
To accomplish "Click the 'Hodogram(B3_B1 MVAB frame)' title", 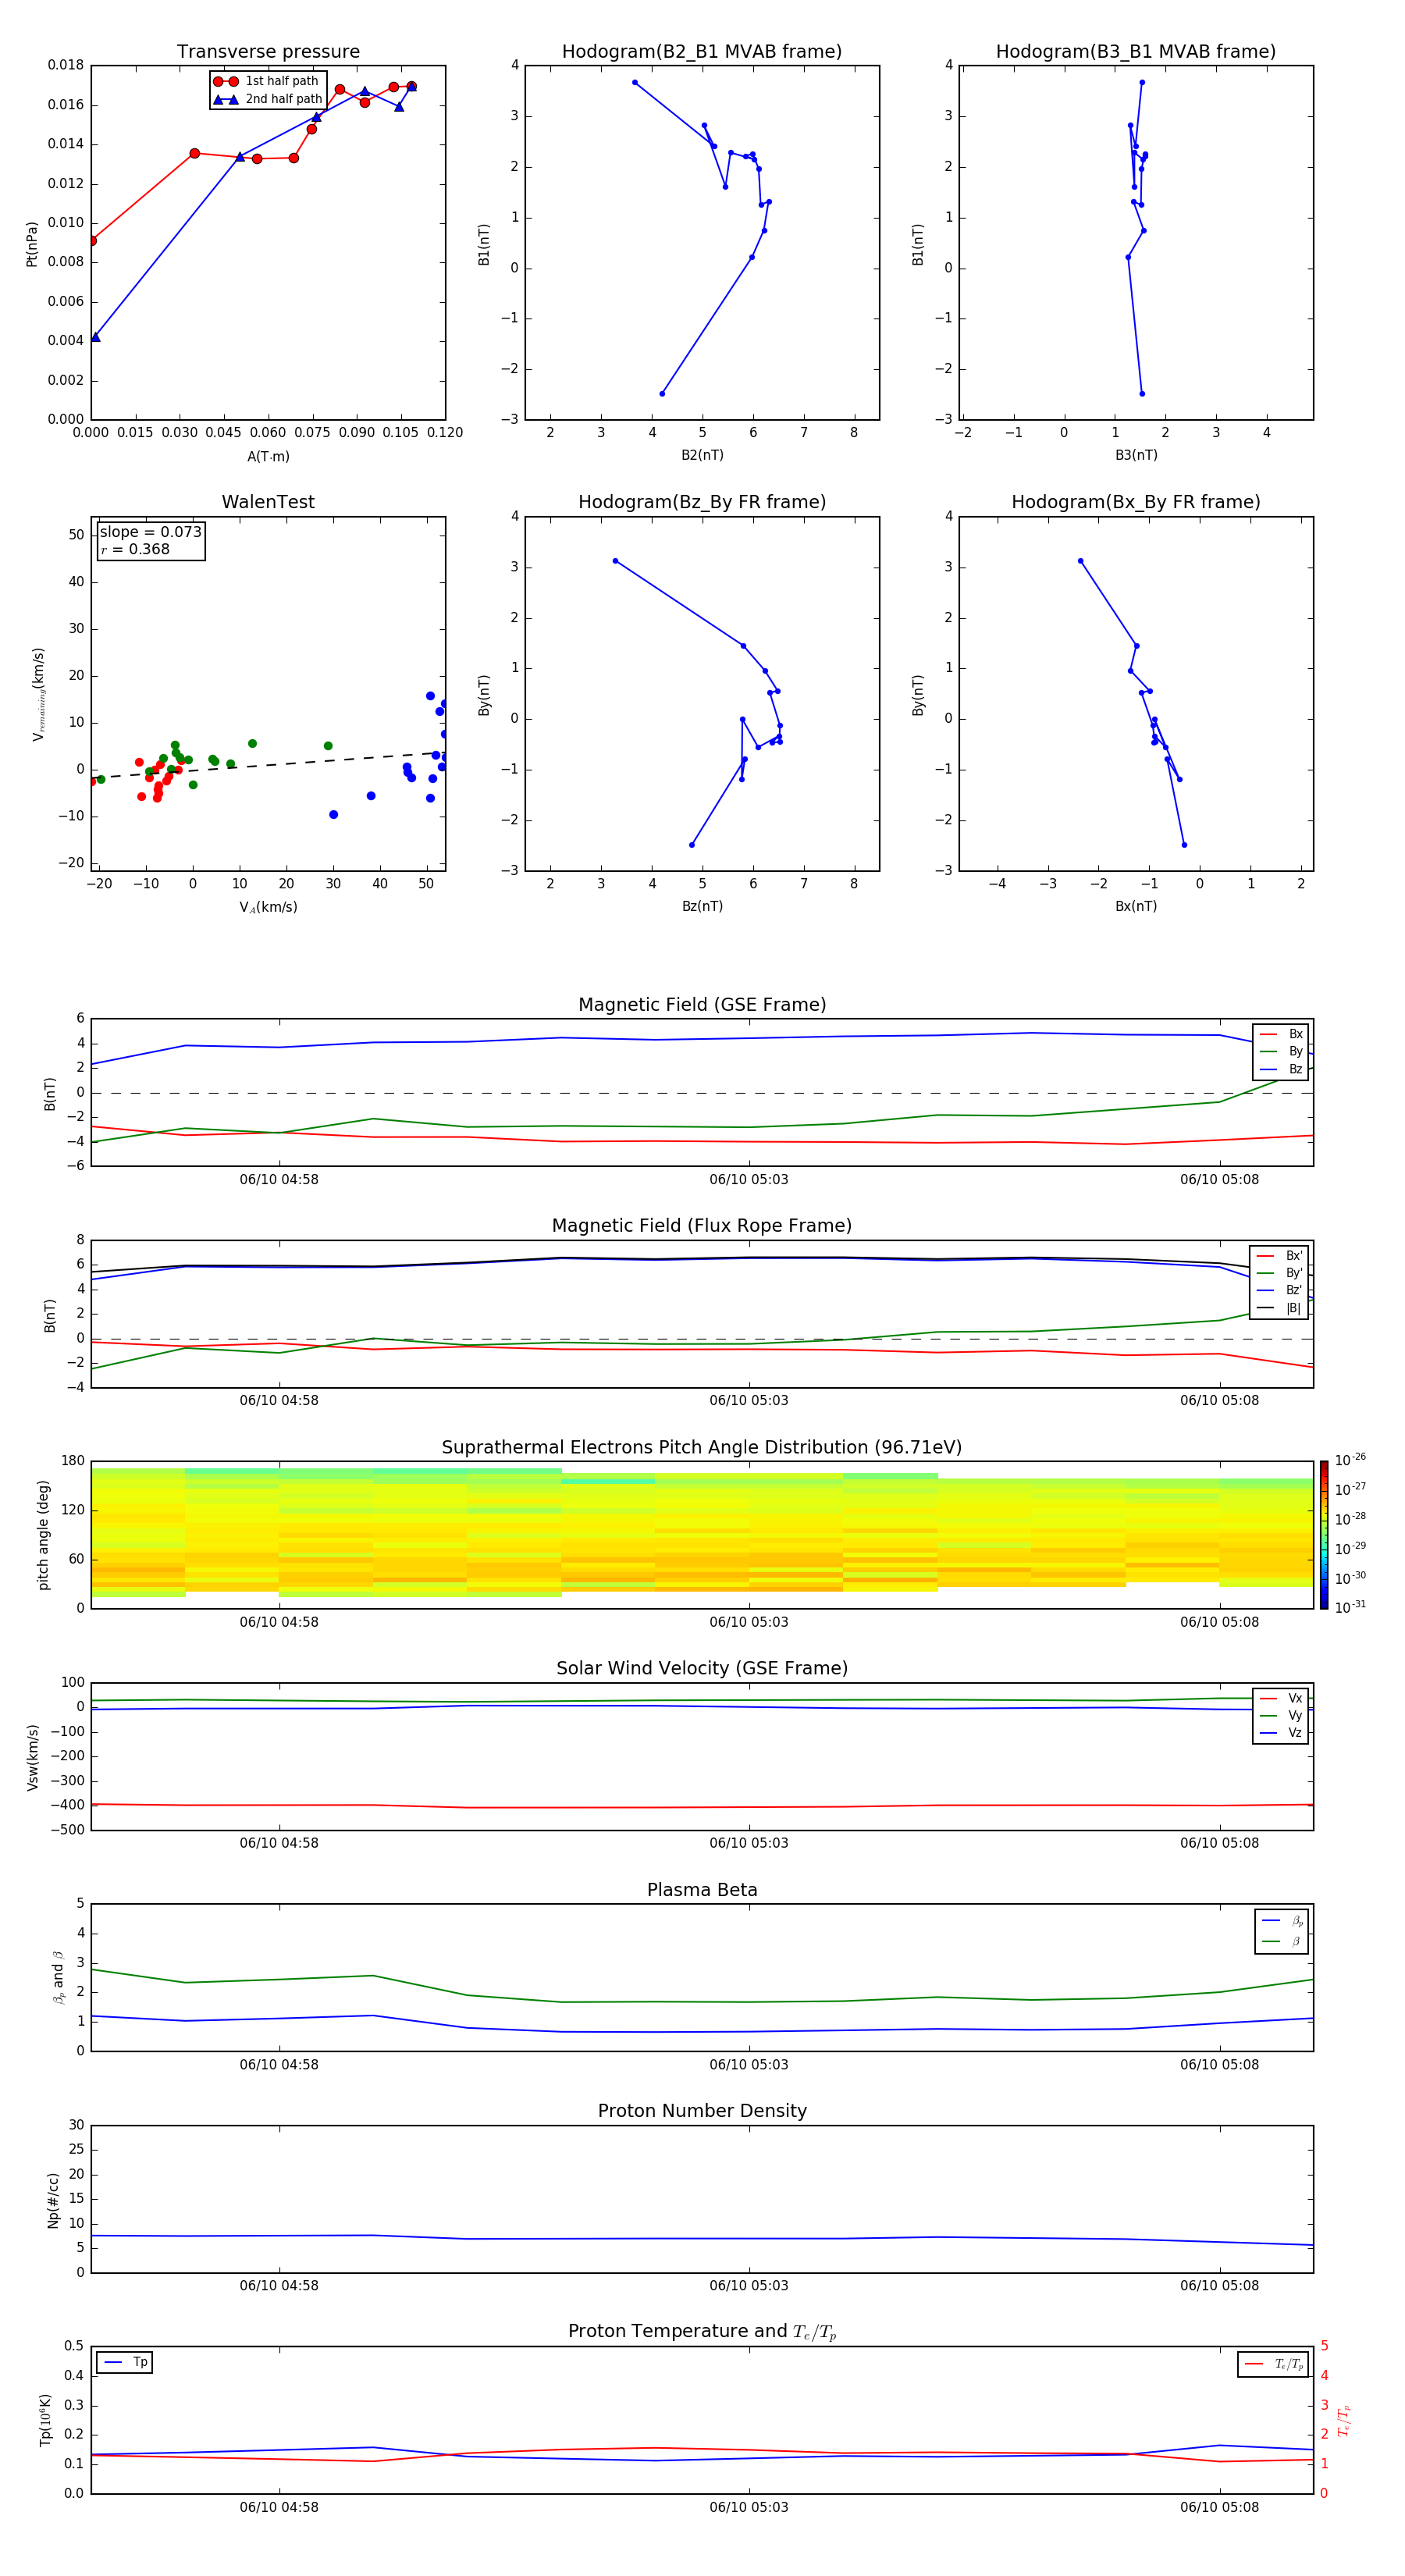I will pos(1136,52).
